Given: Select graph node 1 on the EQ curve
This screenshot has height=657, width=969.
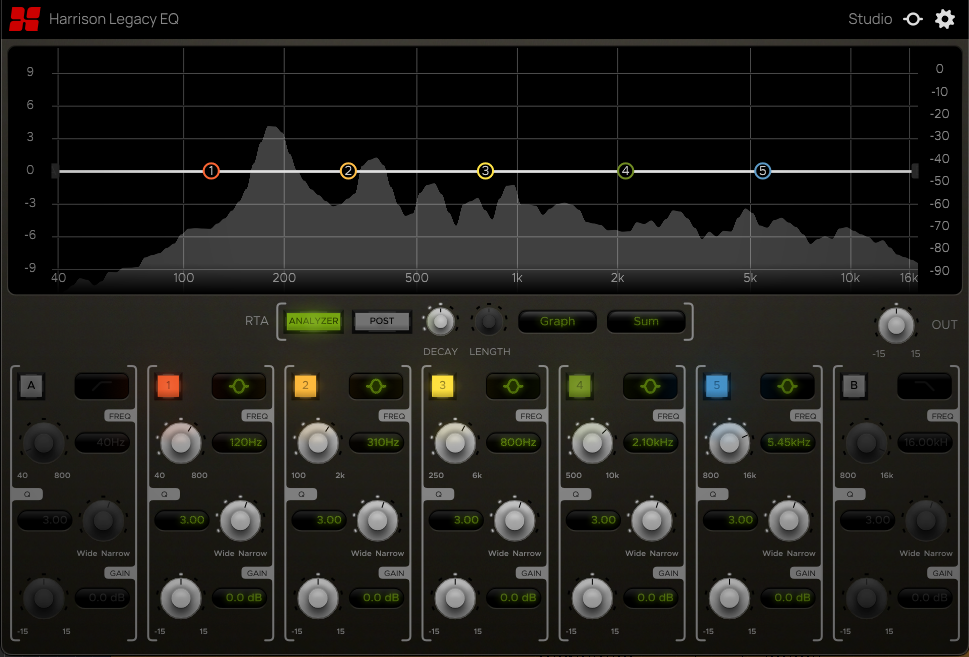Looking at the screenshot, I should tap(211, 171).
